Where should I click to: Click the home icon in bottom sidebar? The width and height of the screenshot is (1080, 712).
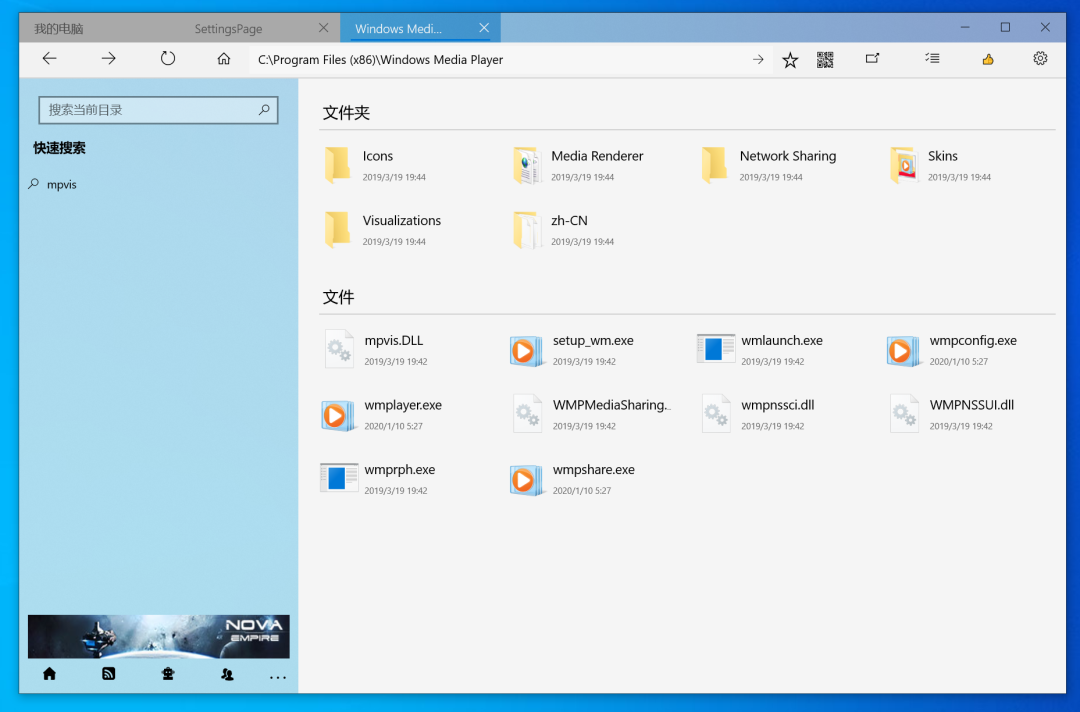click(50, 673)
